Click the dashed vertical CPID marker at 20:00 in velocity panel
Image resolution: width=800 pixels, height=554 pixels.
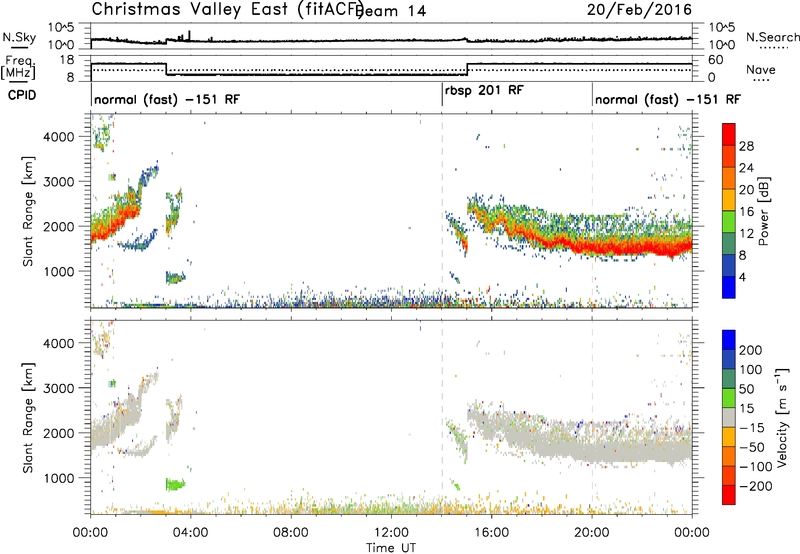pos(592,417)
